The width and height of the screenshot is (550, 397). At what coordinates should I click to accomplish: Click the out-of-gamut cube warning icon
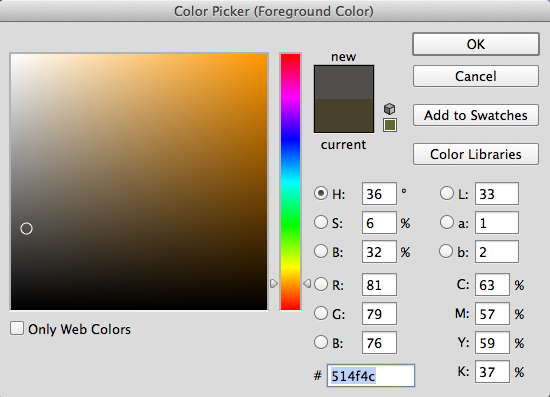[389, 109]
